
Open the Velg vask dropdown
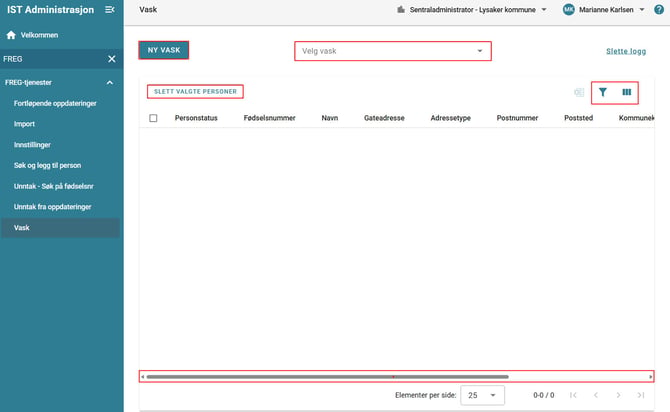393,51
